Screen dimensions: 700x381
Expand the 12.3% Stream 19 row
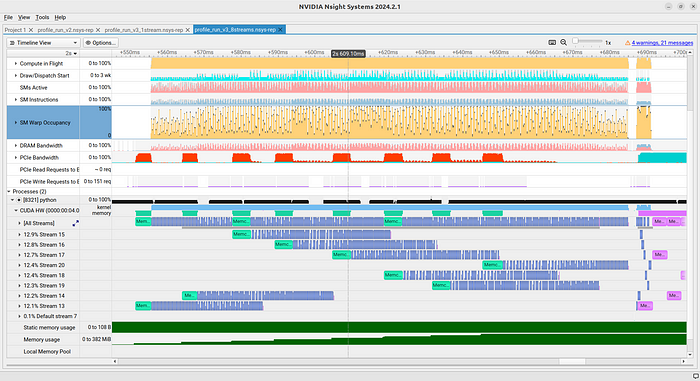click(20, 285)
